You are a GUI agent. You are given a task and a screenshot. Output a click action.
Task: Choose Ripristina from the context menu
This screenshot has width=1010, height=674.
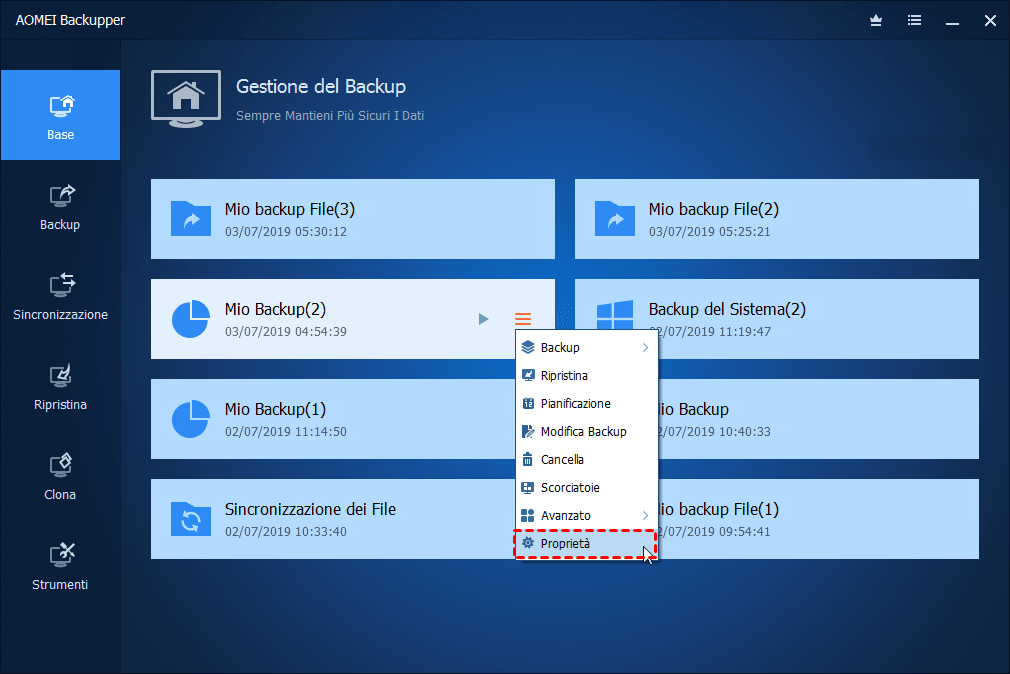pos(587,376)
